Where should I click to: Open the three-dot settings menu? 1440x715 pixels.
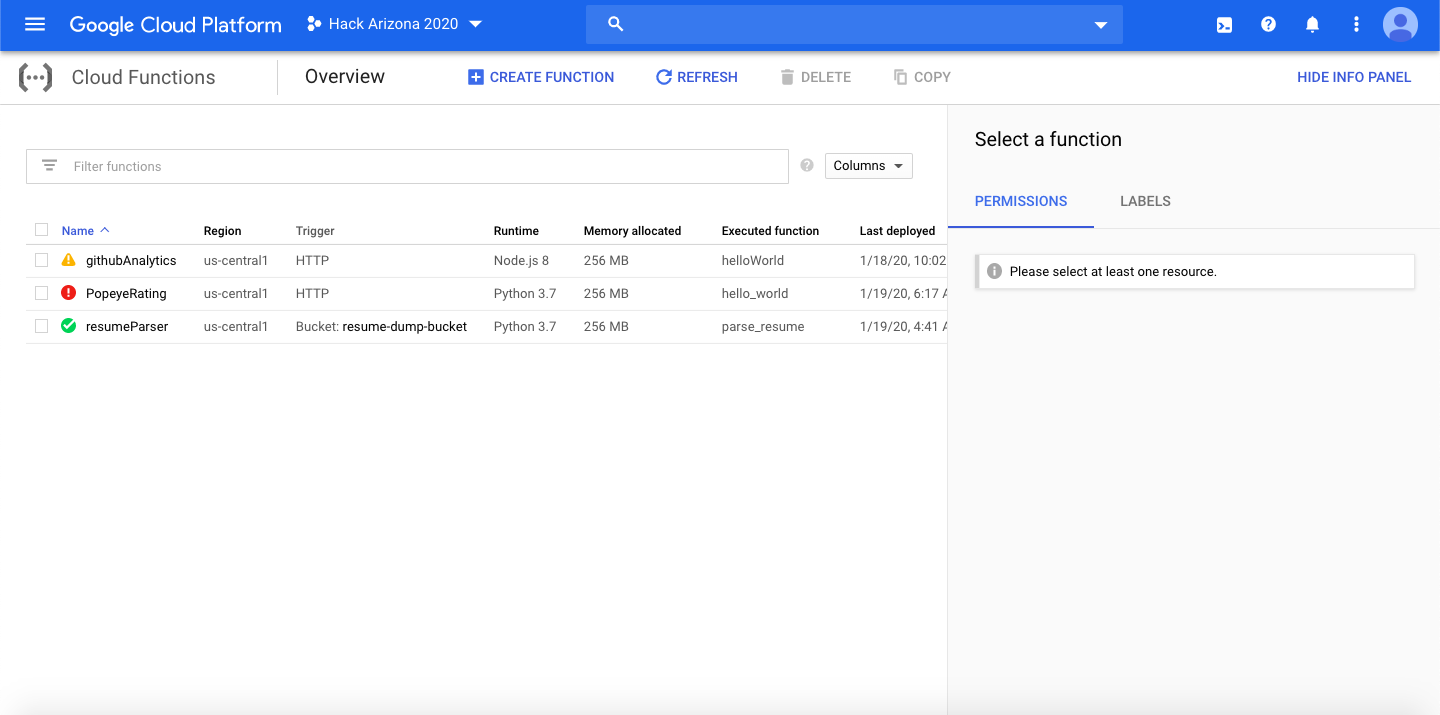coord(1356,24)
